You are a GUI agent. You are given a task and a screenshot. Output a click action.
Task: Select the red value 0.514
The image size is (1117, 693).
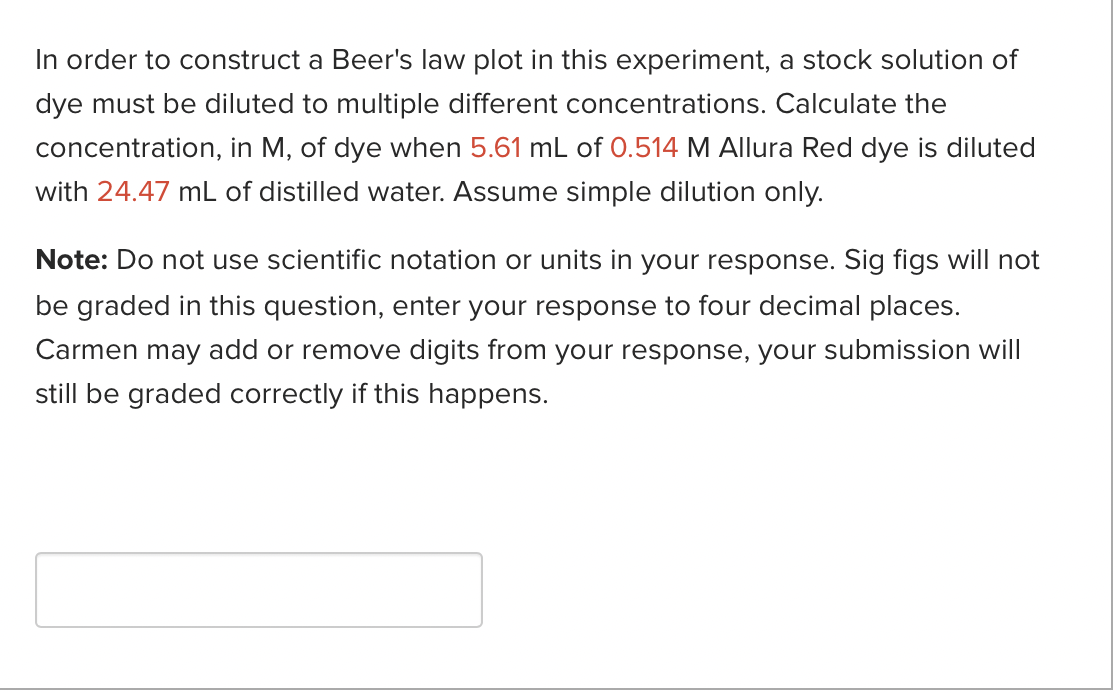pos(642,147)
